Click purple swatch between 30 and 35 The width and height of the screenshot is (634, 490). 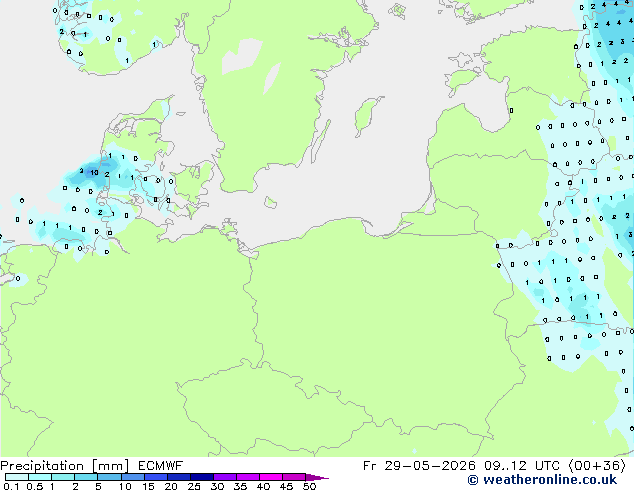(225, 477)
